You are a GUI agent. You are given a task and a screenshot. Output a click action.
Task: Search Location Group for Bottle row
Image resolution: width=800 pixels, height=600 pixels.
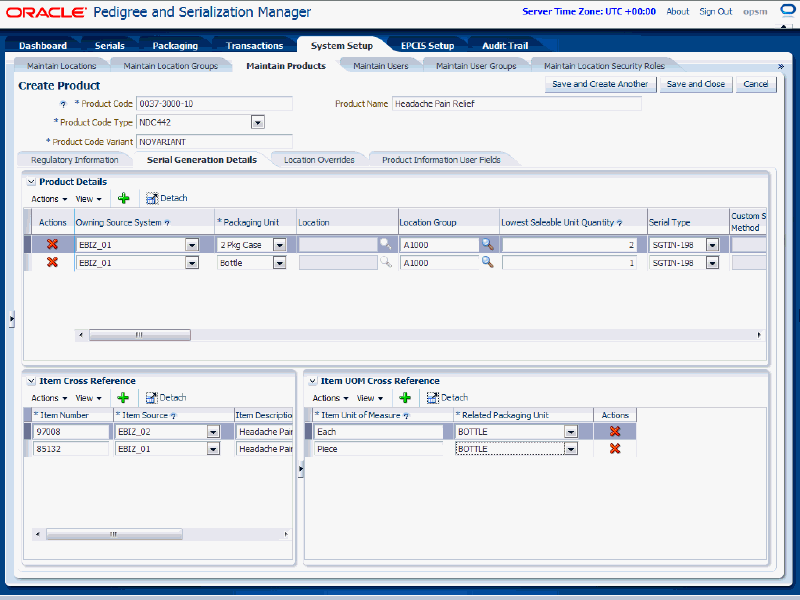(x=488, y=262)
